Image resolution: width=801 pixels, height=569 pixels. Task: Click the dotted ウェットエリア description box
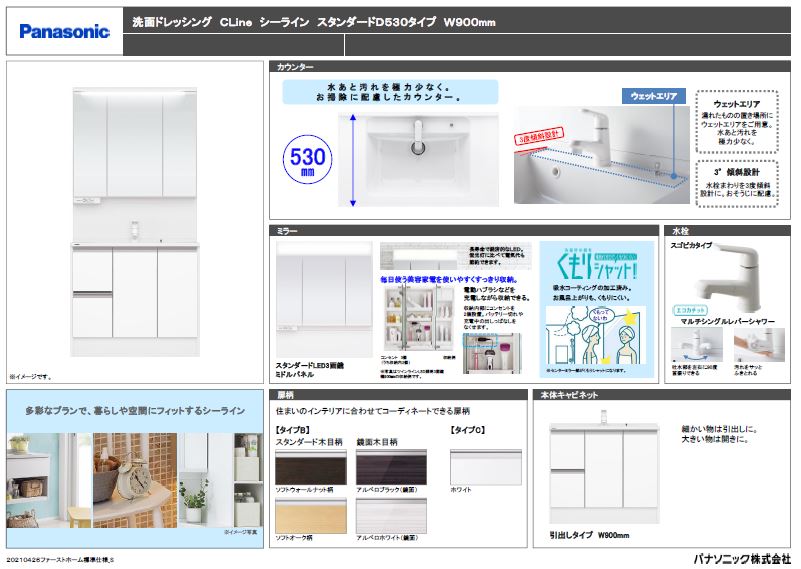737,122
